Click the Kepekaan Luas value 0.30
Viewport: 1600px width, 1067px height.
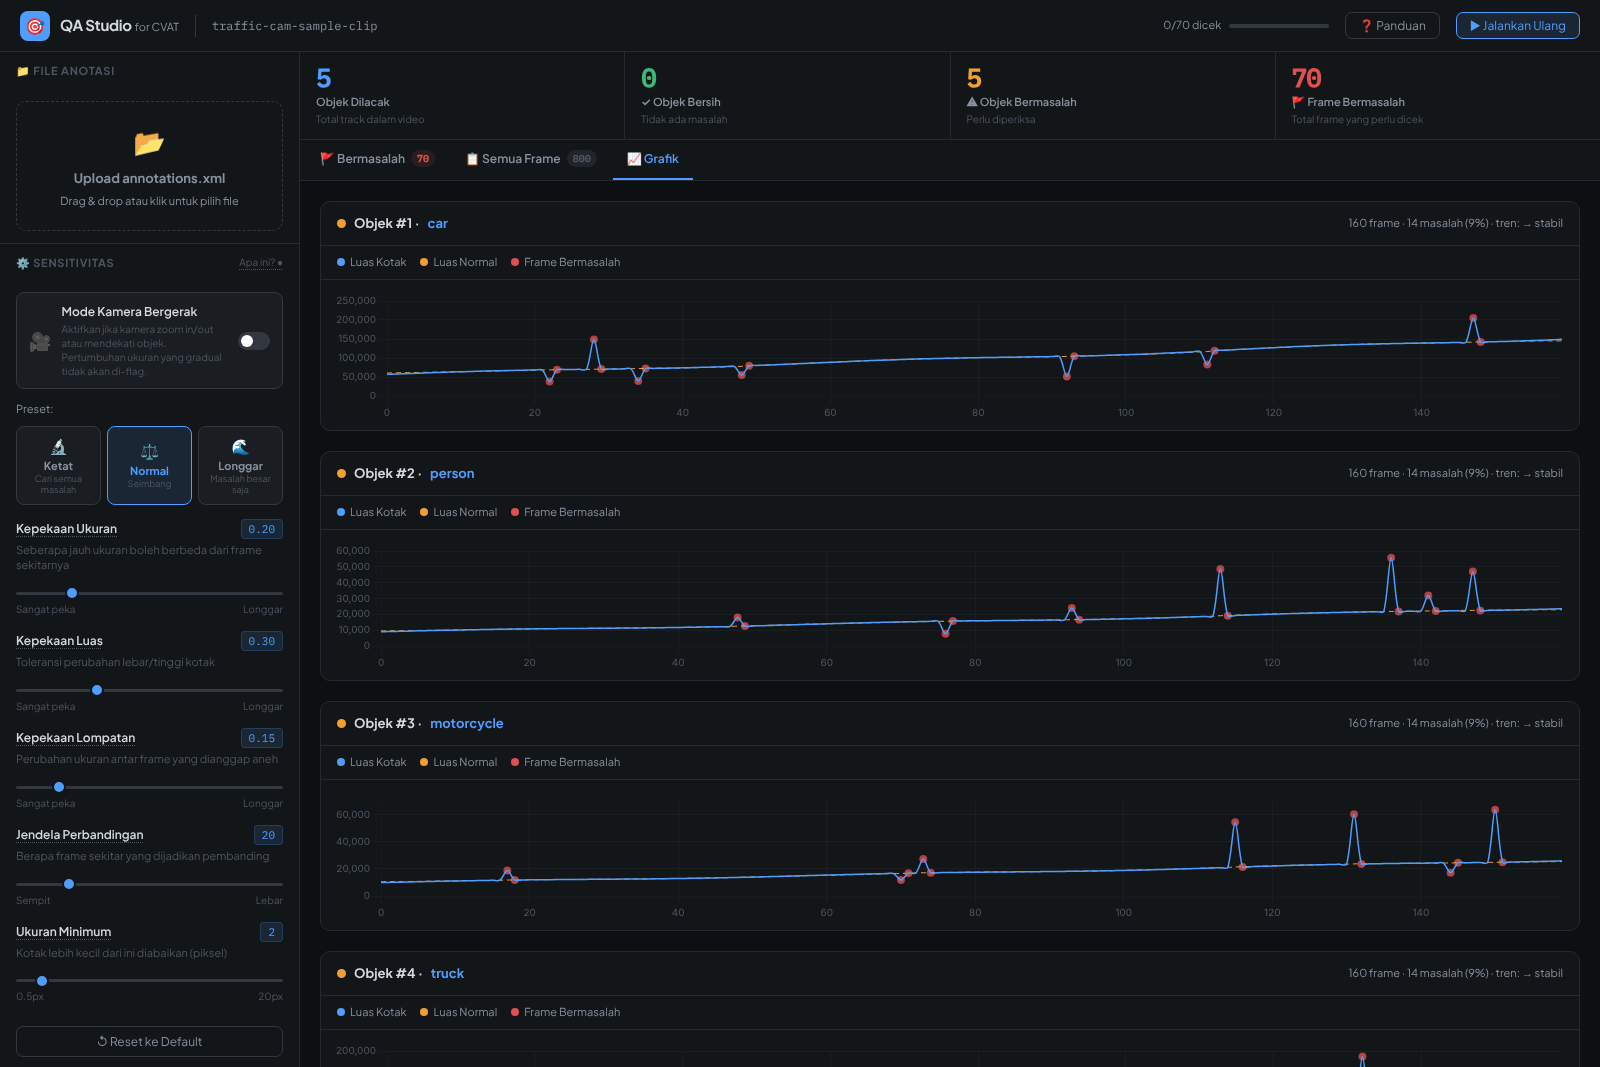click(x=262, y=641)
